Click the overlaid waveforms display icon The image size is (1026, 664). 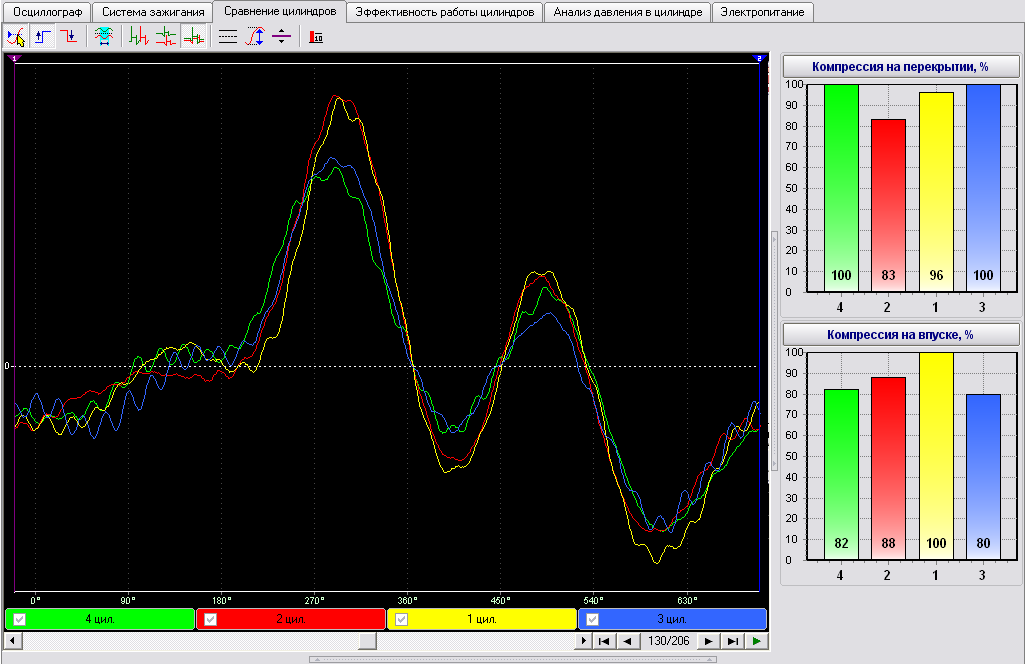193,37
